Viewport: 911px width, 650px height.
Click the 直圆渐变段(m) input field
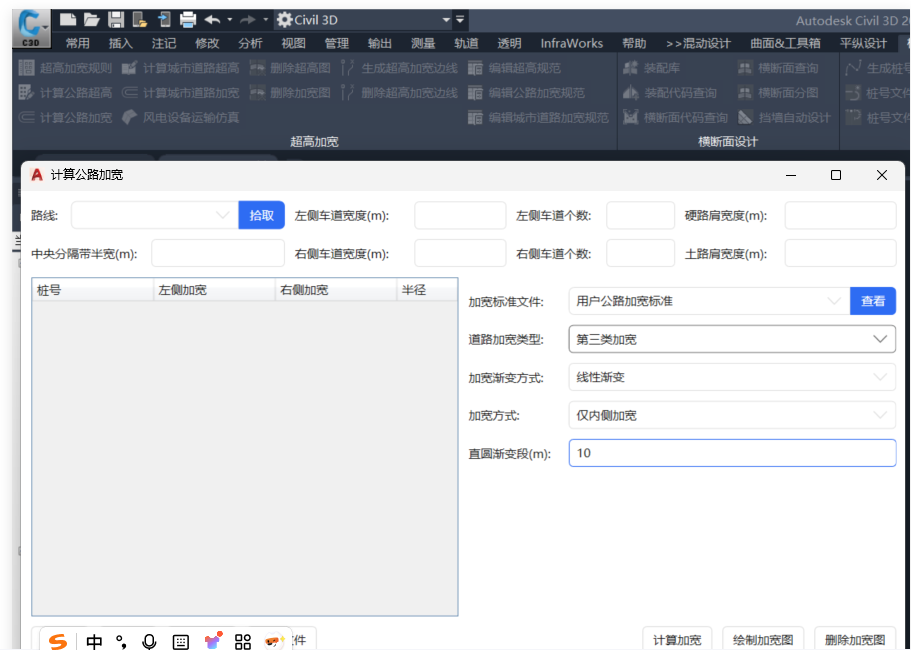coord(732,453)
